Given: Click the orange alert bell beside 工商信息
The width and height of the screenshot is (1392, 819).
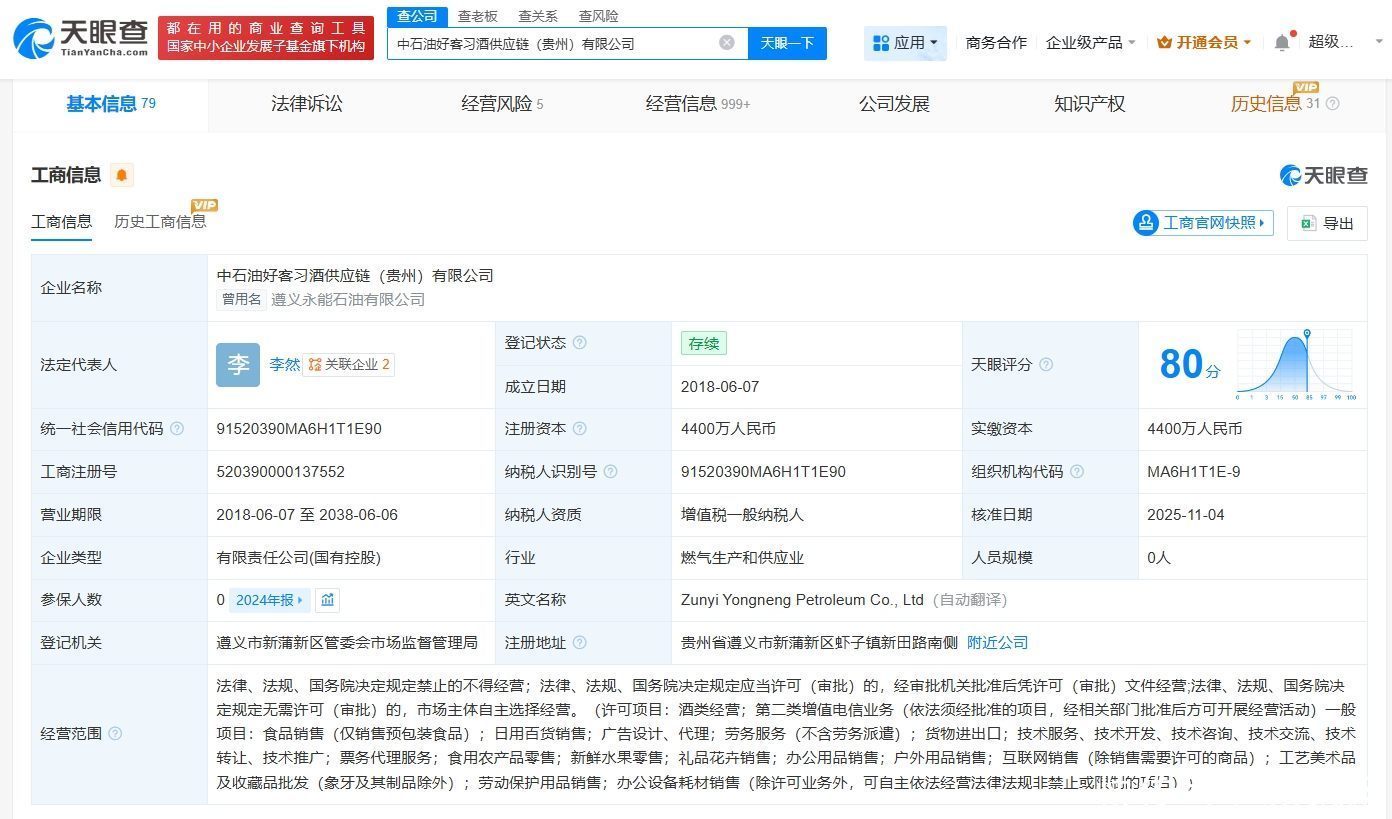Looking at the screenshot, I should tap(121, 175).
